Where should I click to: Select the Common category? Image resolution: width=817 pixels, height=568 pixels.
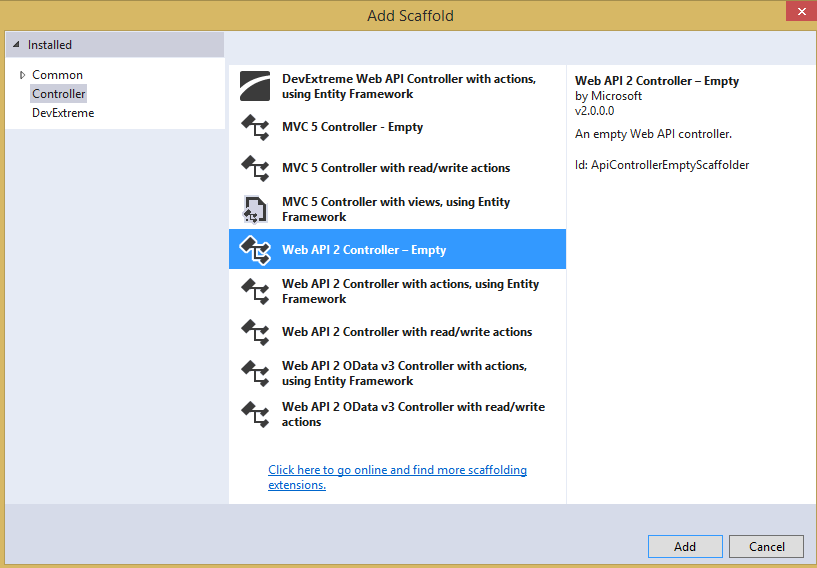coord(57,75)
